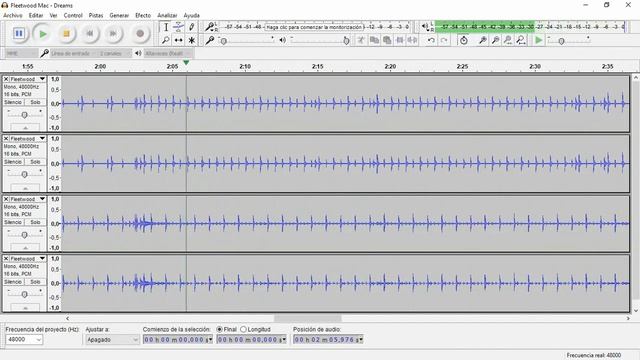Toggle the Sync-Lock tracks clock icon
Image resolution: width=640 pixels, height=360 pixels.
pyautogui.click(x=464, y=40)
